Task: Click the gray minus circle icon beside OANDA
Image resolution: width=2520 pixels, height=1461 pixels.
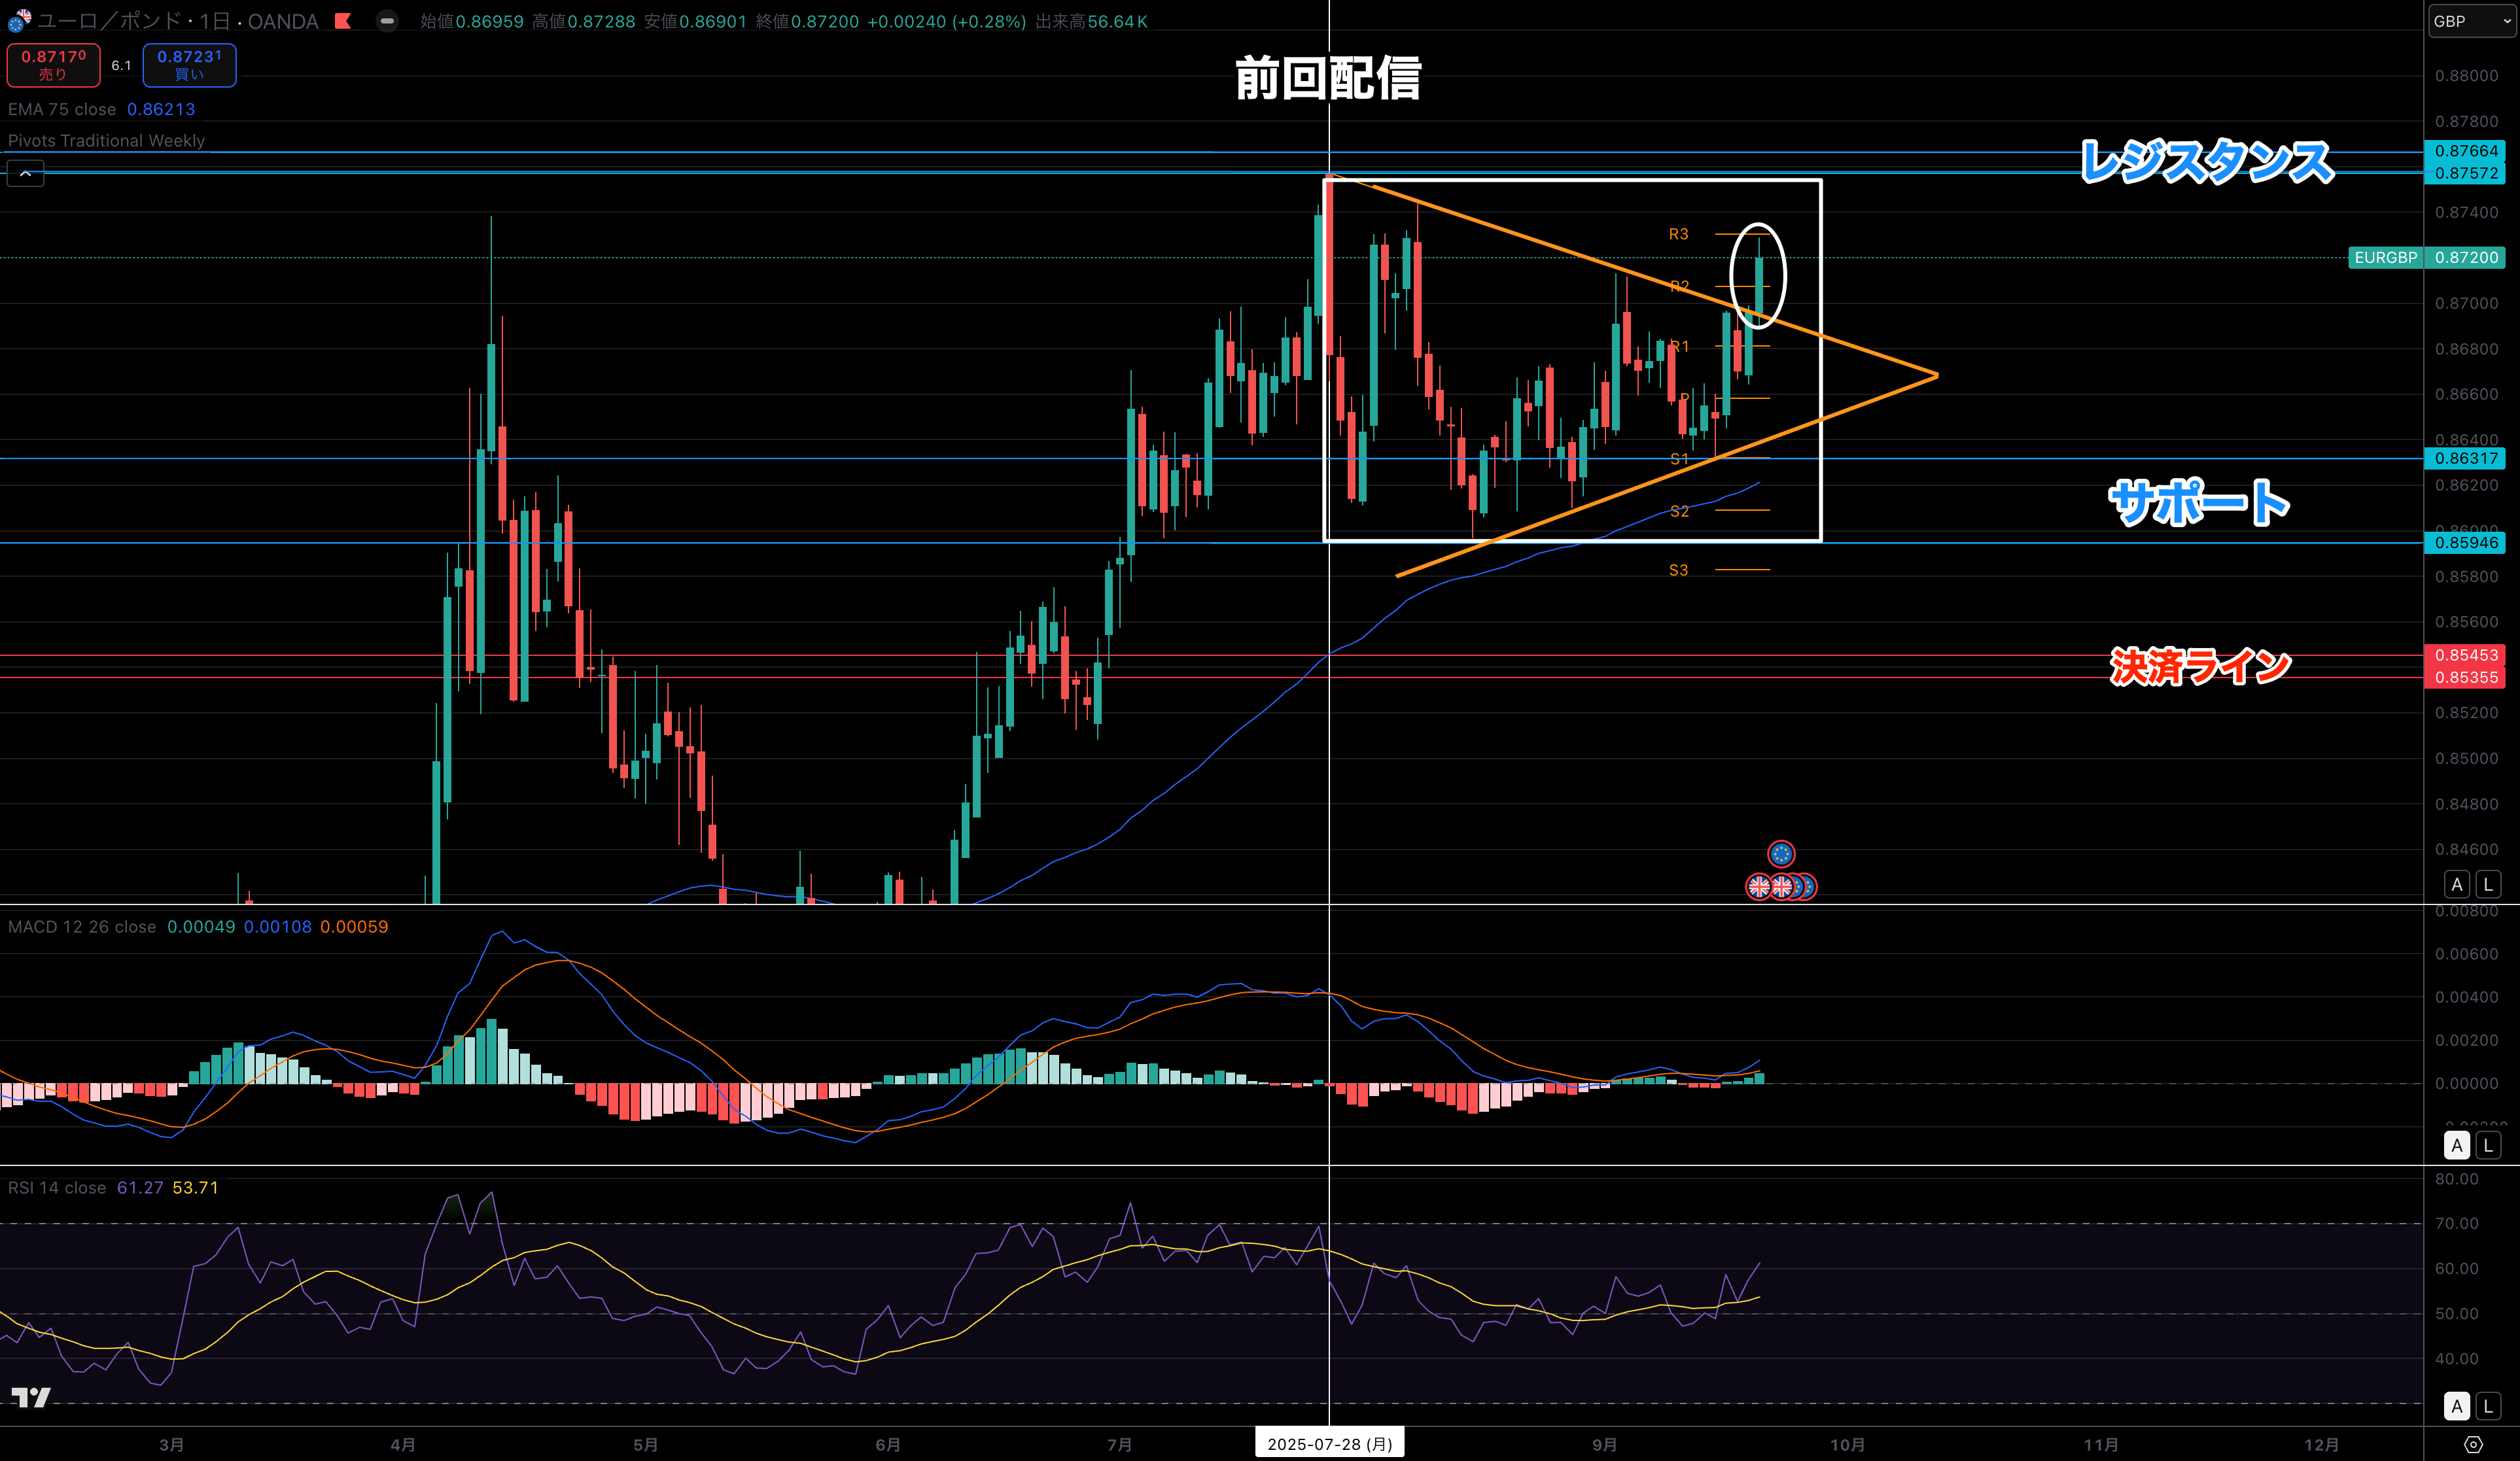Action: 387,21
